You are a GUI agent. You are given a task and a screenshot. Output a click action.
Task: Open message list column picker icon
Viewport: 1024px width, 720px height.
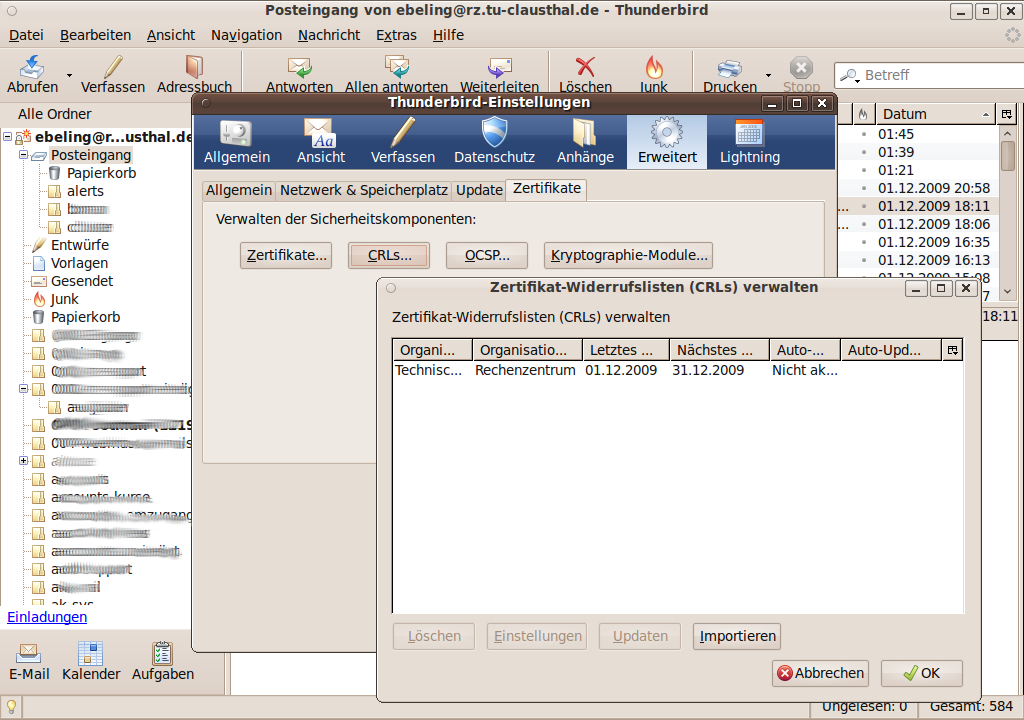coord(1006,114)
